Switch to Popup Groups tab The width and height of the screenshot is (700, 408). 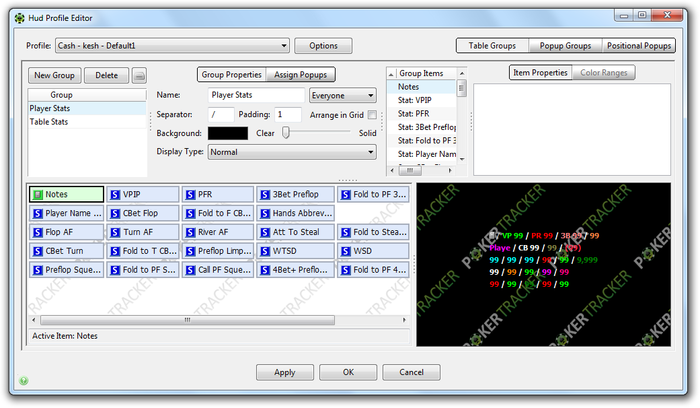click(565, 46)
